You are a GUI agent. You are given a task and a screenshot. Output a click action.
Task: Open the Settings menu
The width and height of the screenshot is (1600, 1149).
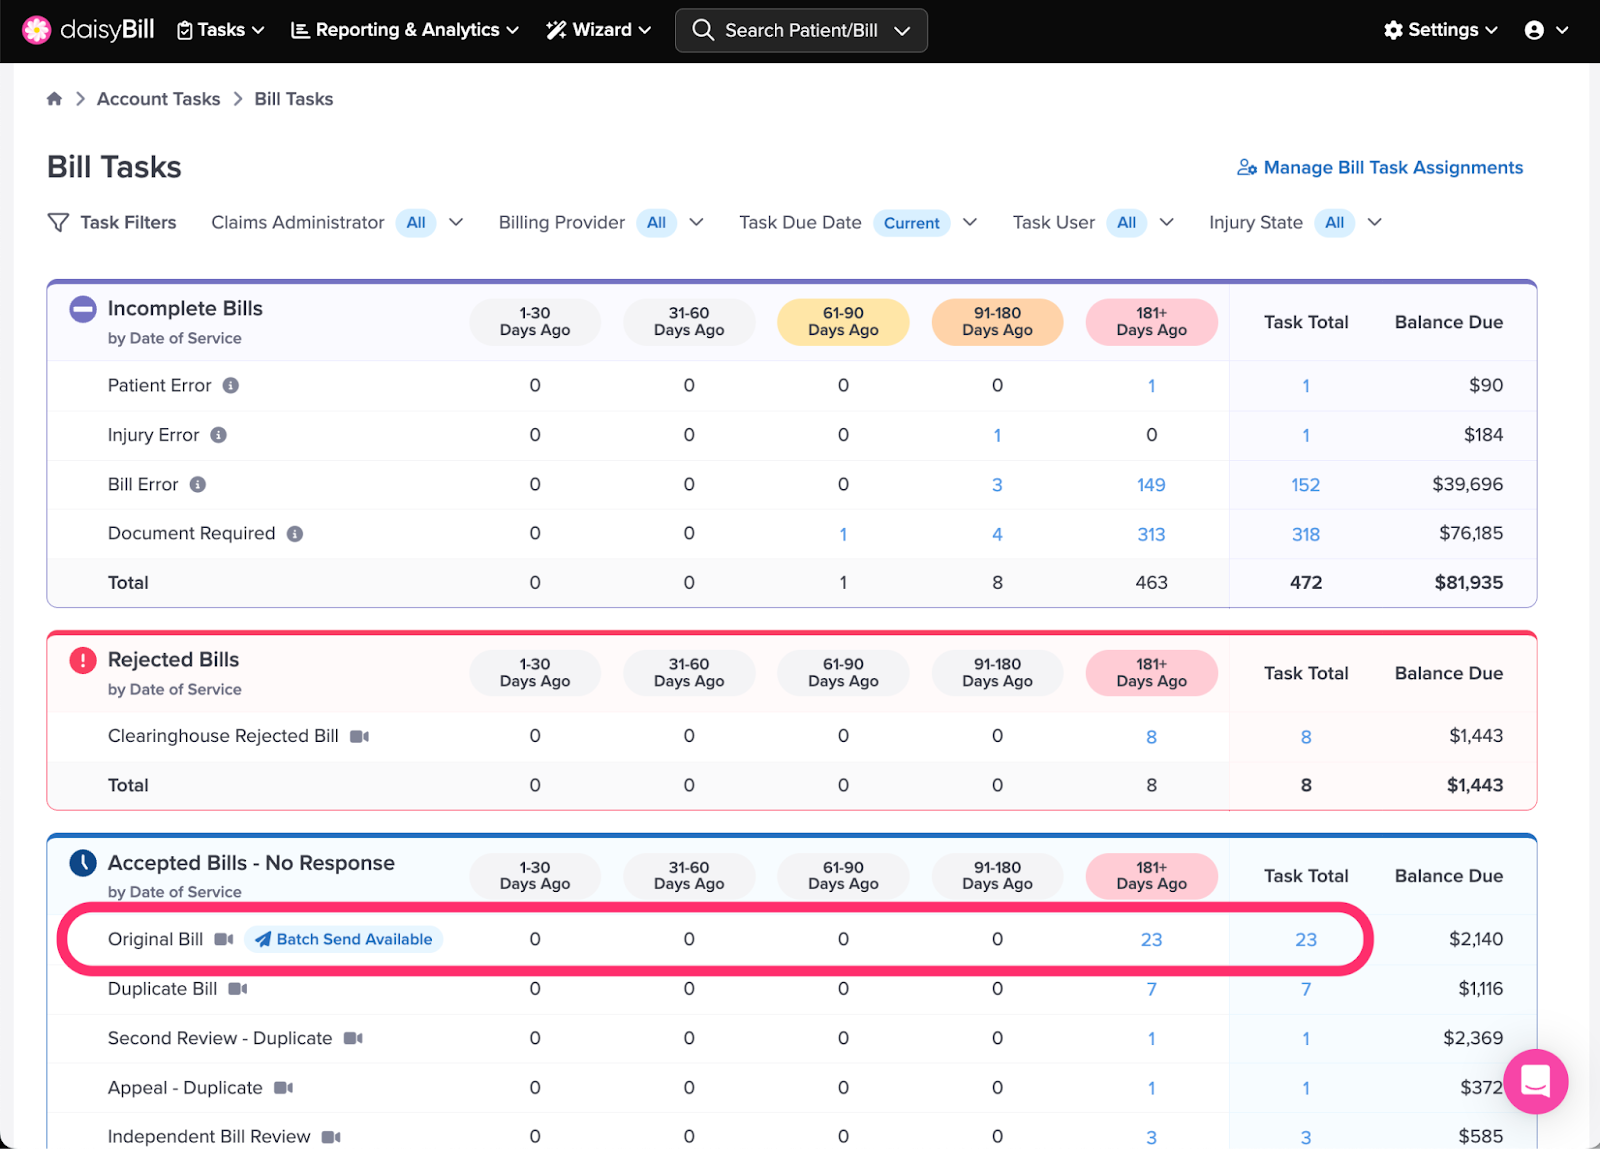click(x=1440, y=30)
